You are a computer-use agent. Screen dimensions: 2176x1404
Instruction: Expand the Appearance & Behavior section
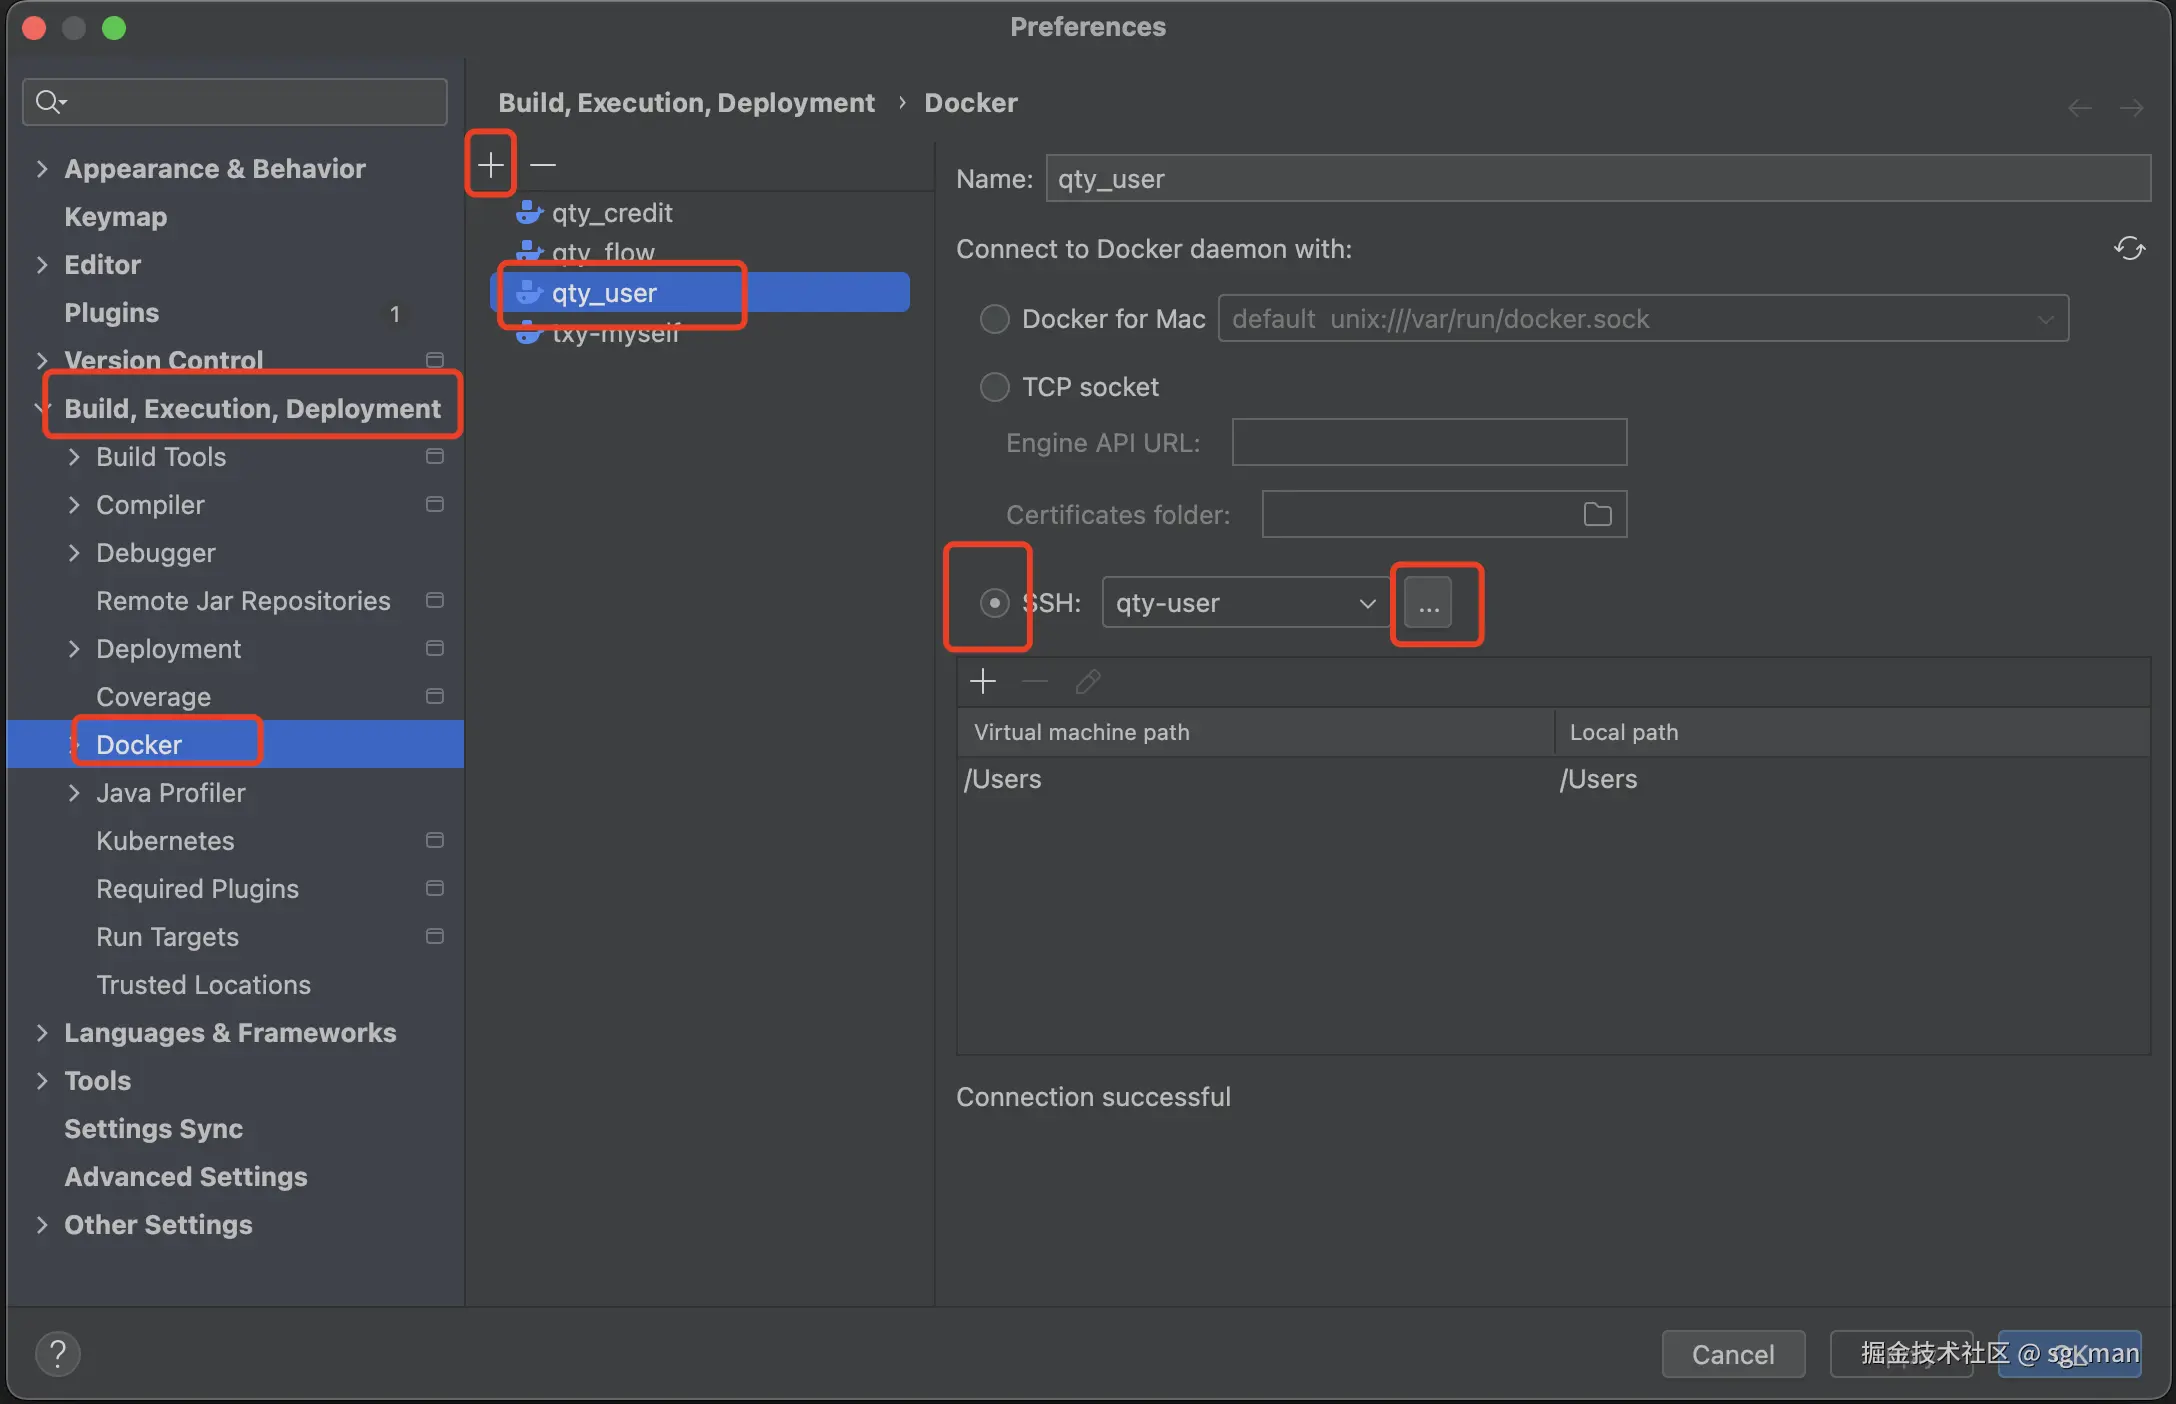pos(42,169)
